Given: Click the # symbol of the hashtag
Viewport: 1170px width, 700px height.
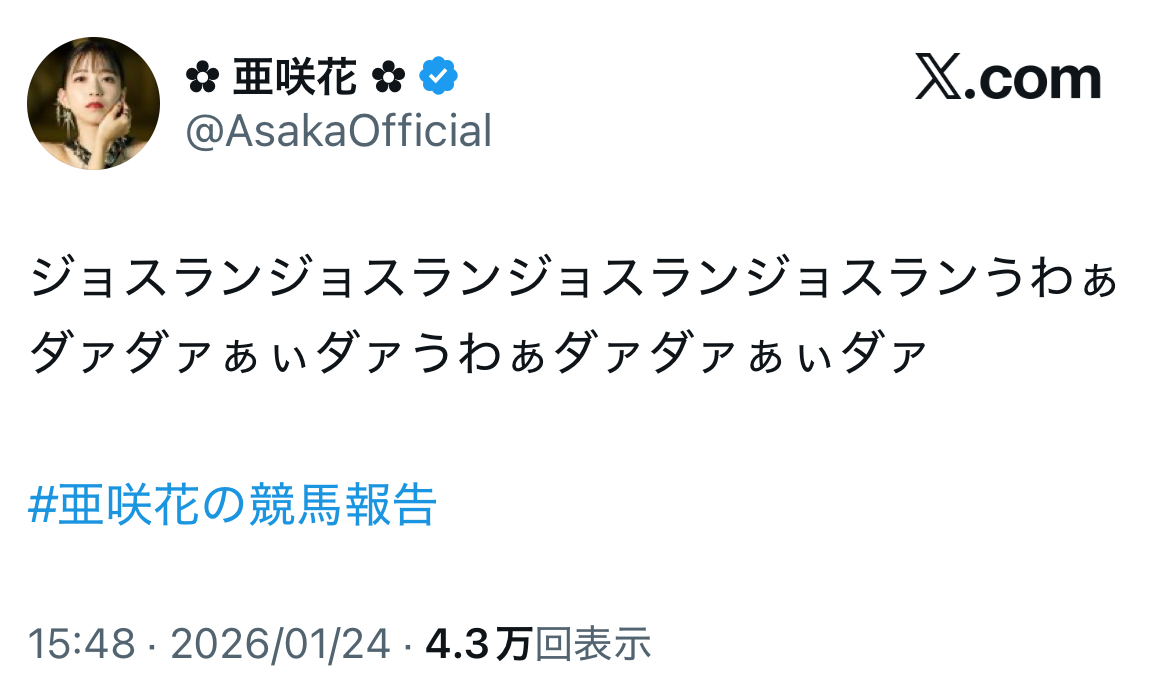Looking at the screenshot, I should (x=42, y=507).
